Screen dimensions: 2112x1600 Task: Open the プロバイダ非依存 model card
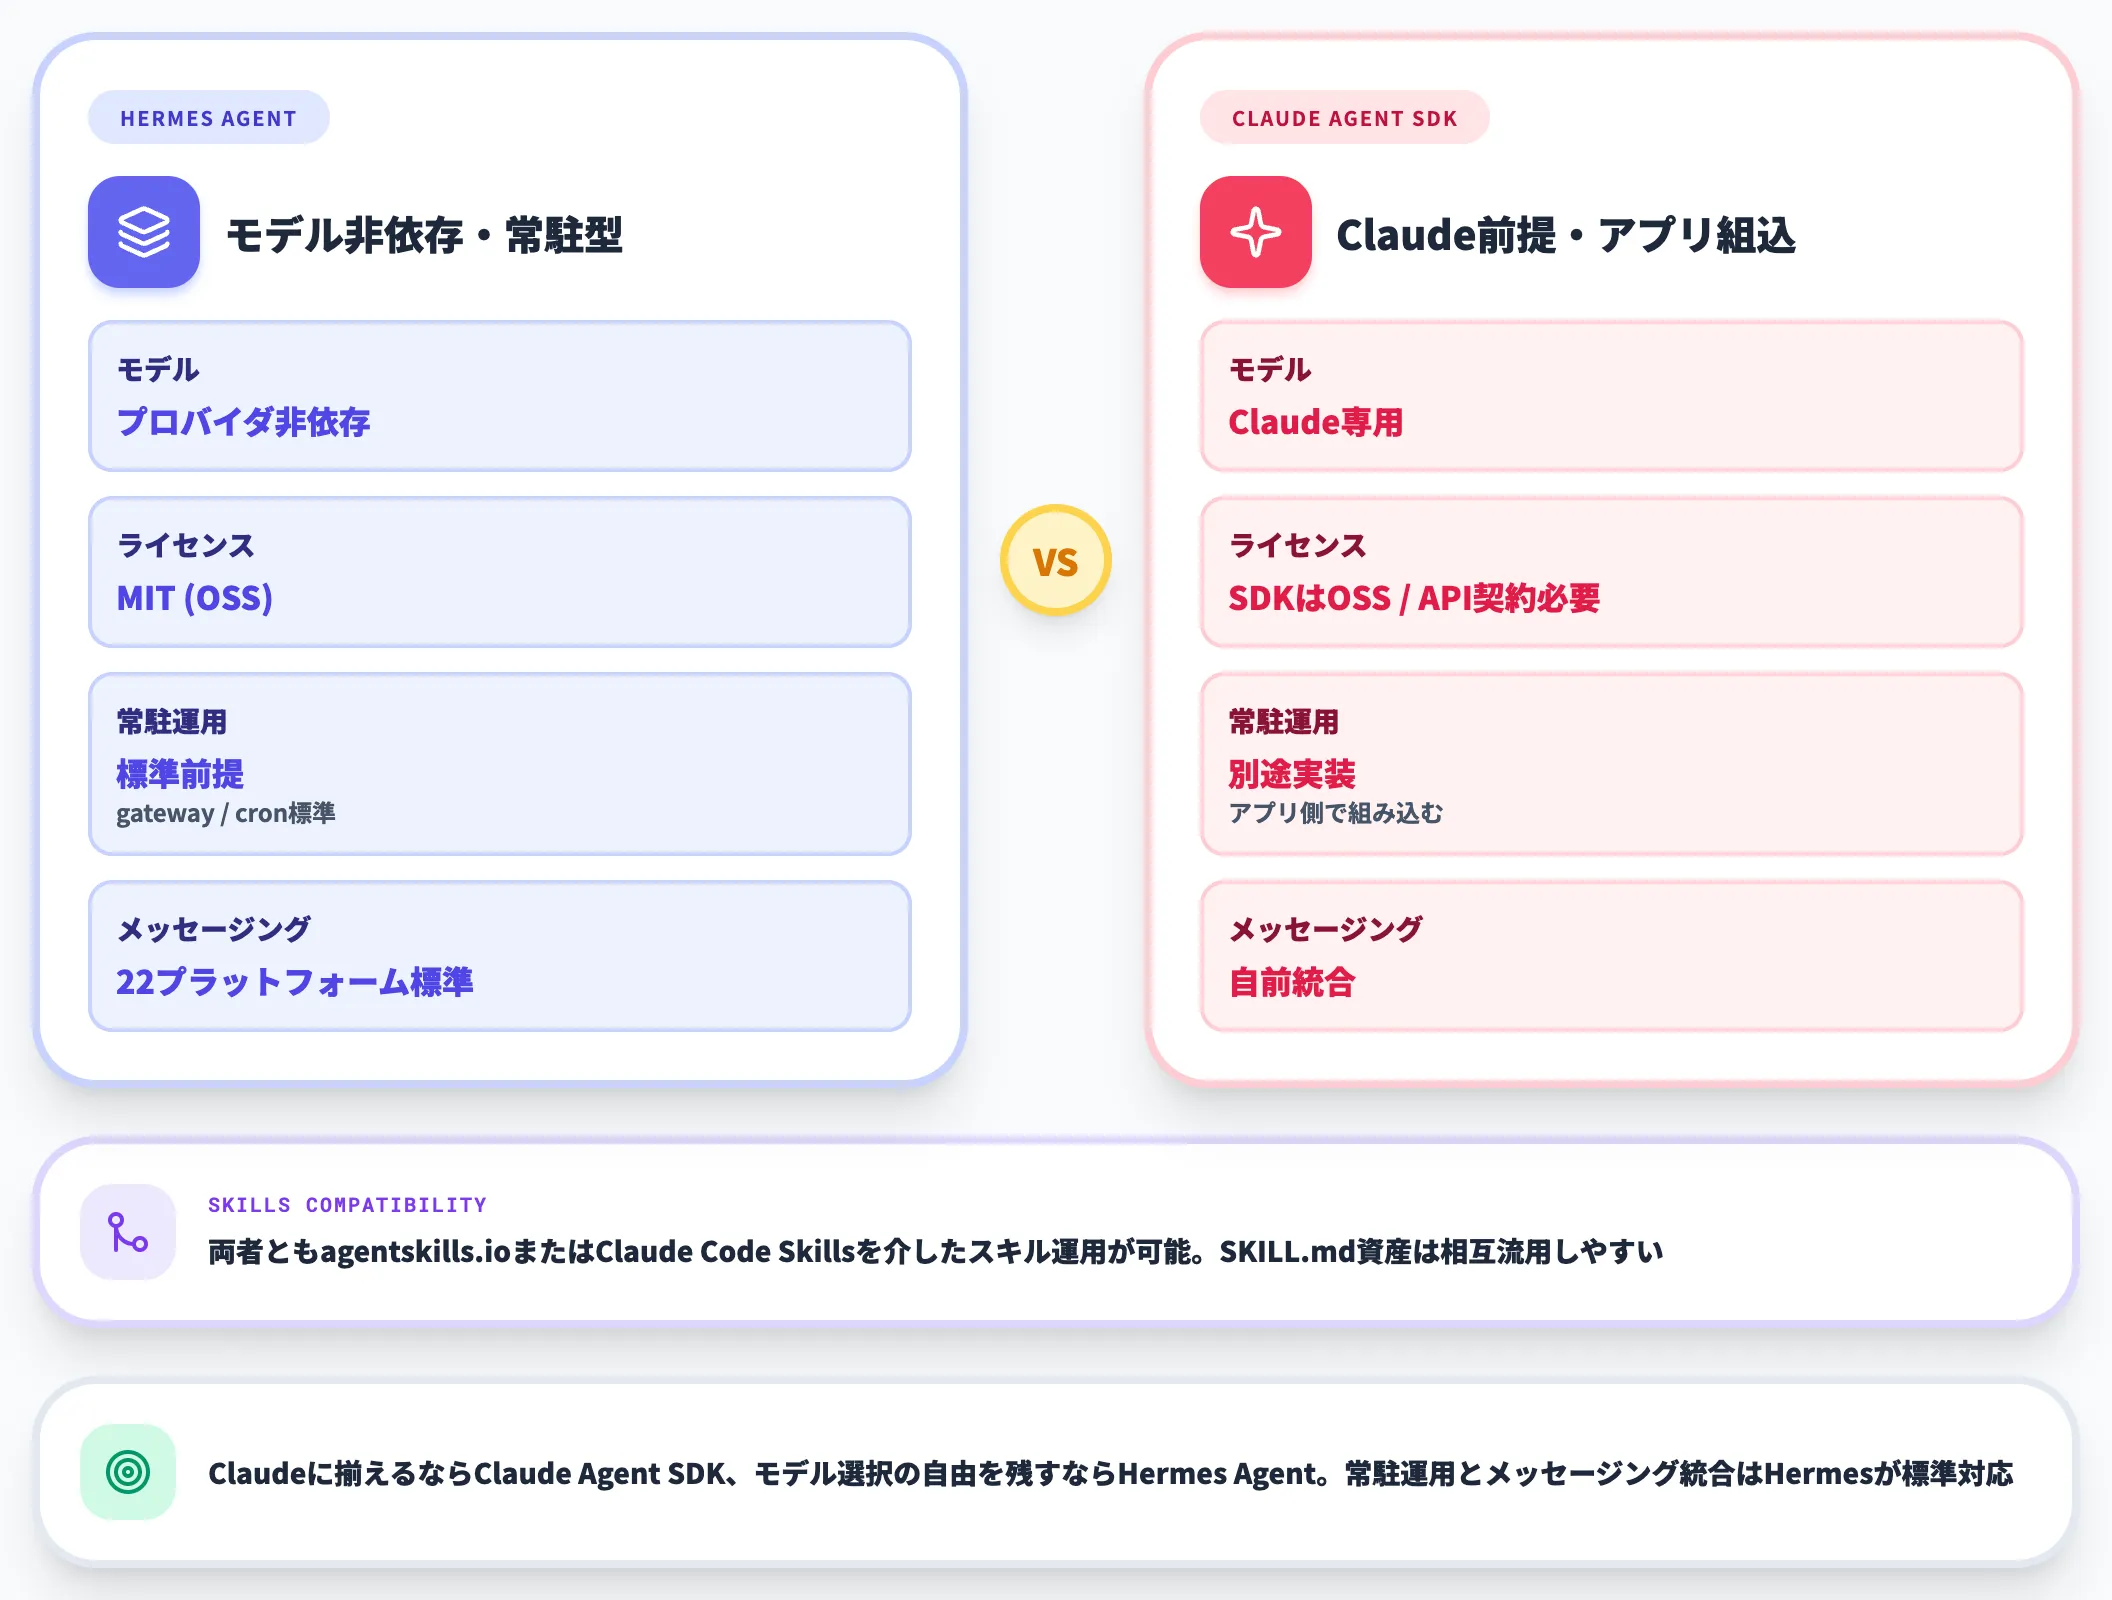coord(500,396)
